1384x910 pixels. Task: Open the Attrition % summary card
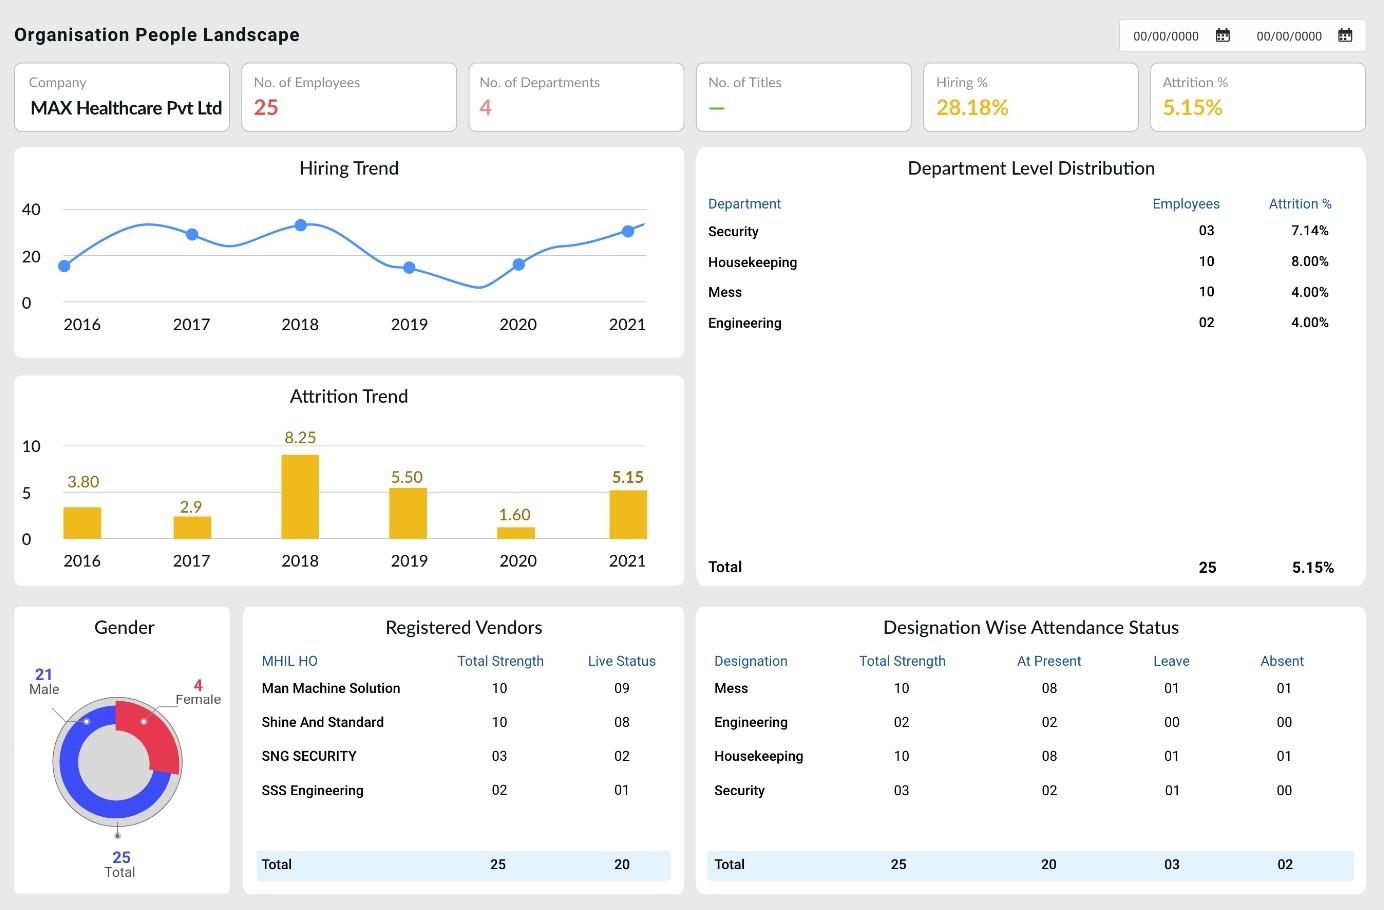[1257, 97]
